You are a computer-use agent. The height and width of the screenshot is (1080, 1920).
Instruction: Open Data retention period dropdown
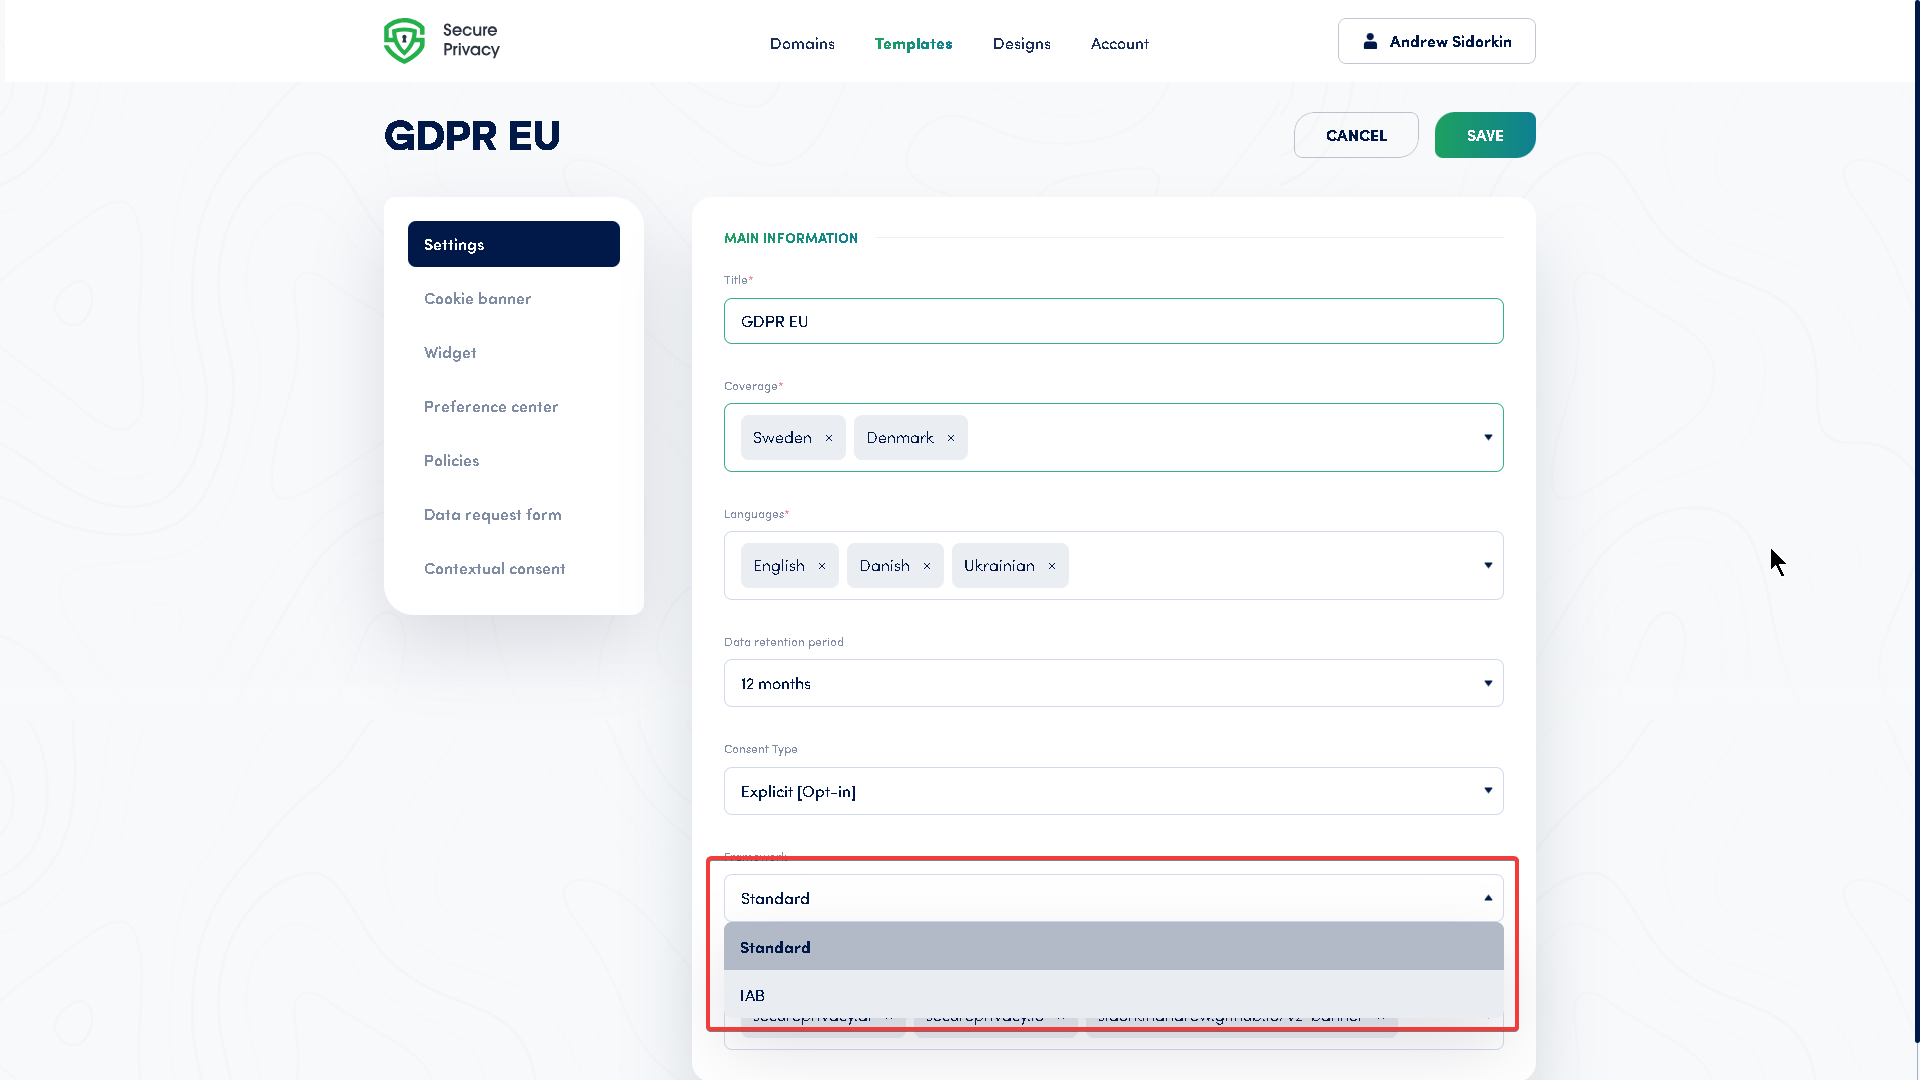click(x=1113, y=683)
